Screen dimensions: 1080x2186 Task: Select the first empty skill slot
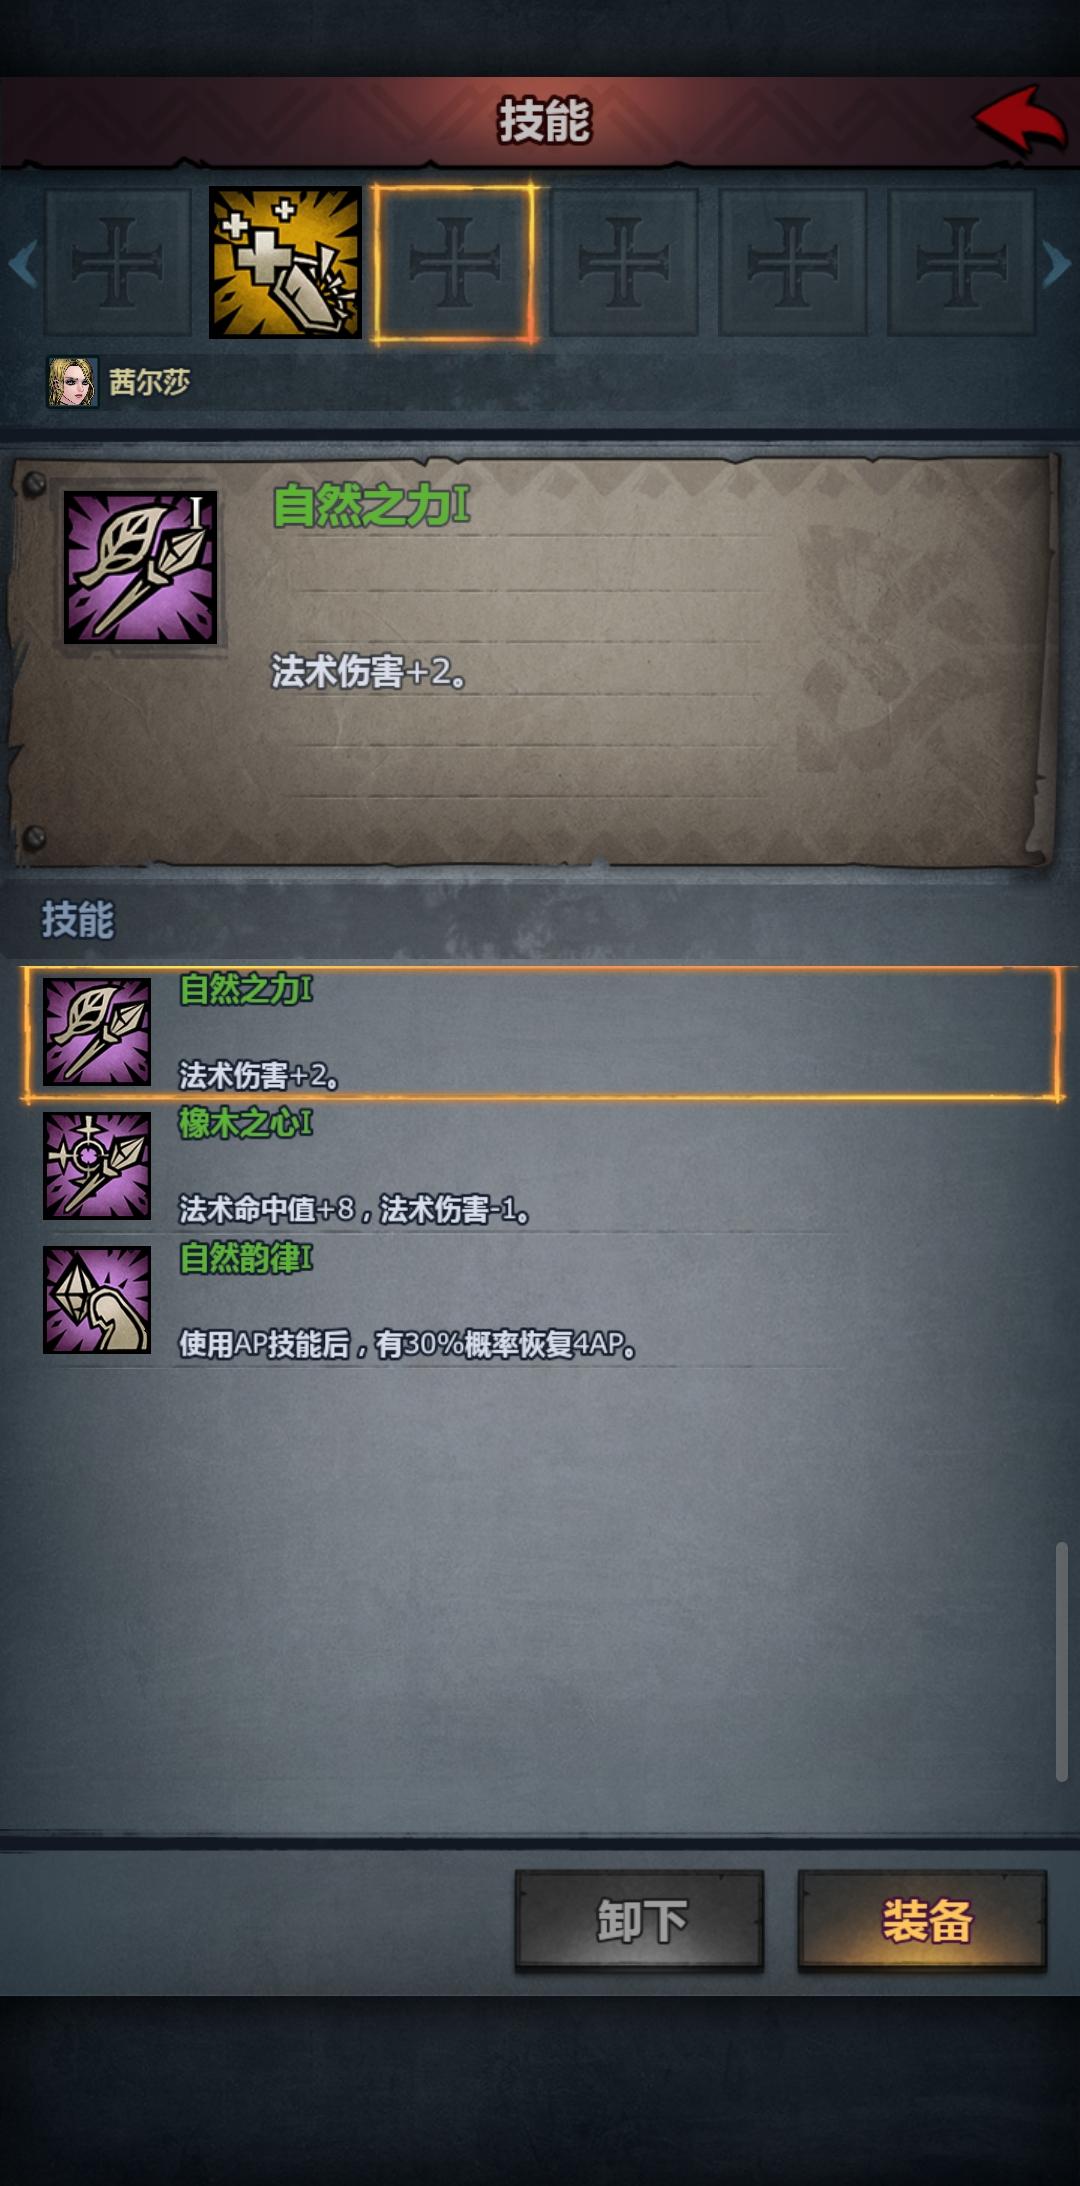point(117,262)
